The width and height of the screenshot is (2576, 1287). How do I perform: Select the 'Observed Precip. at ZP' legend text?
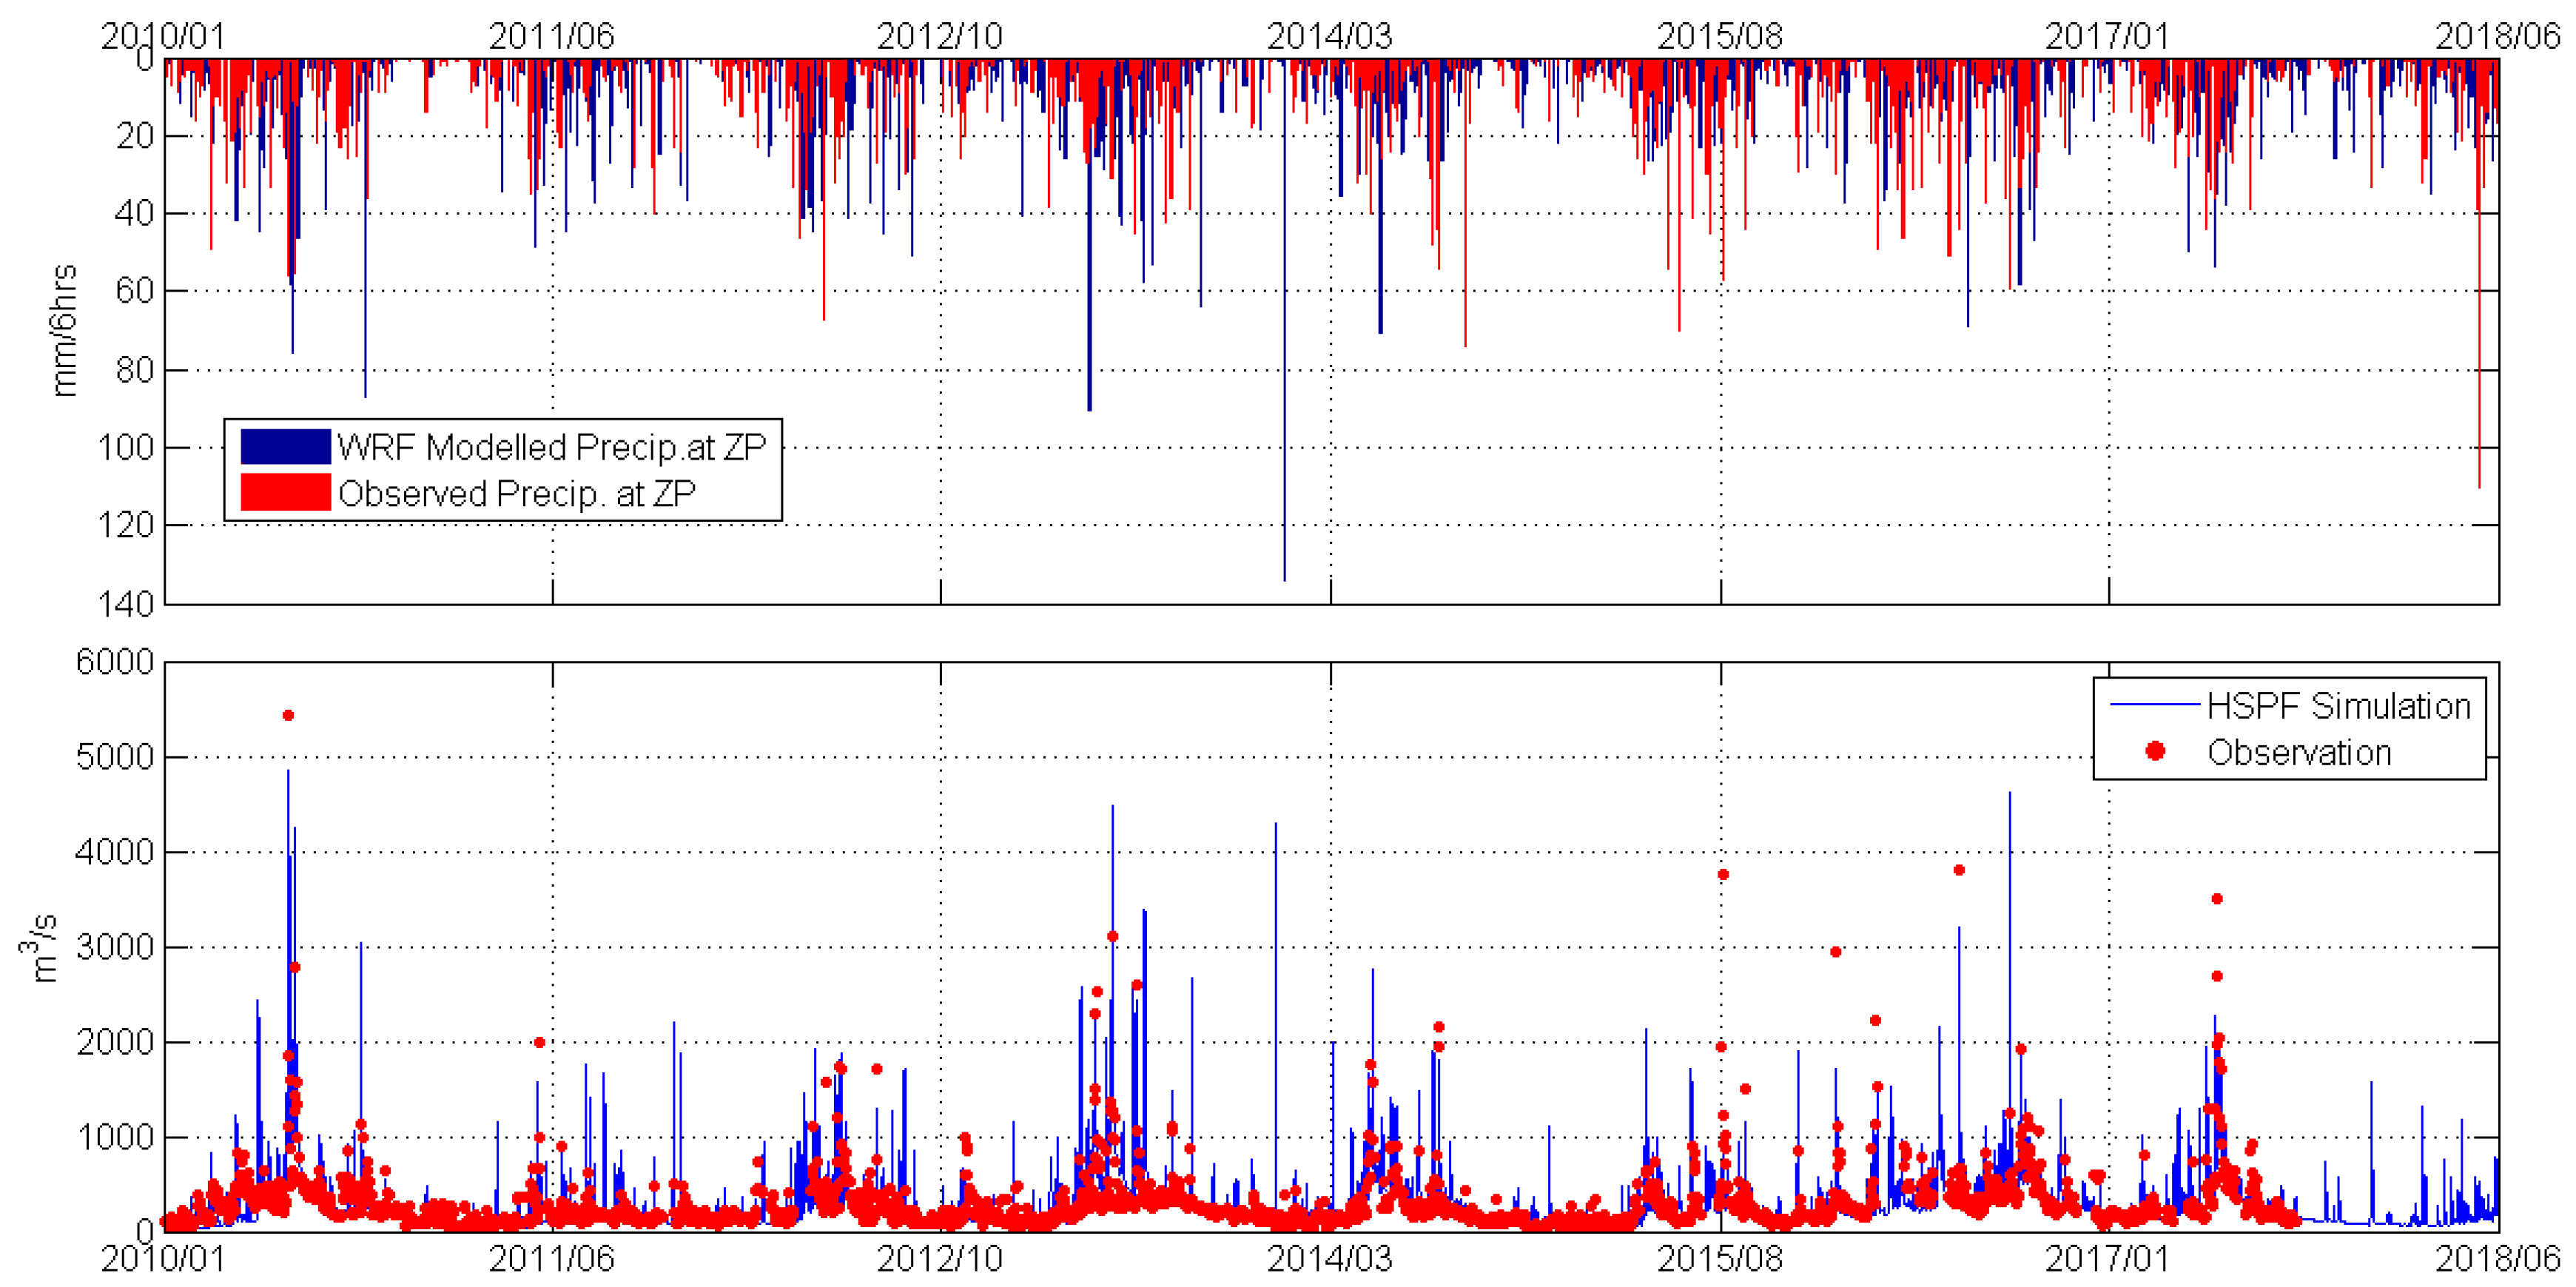tap(516, 493)
